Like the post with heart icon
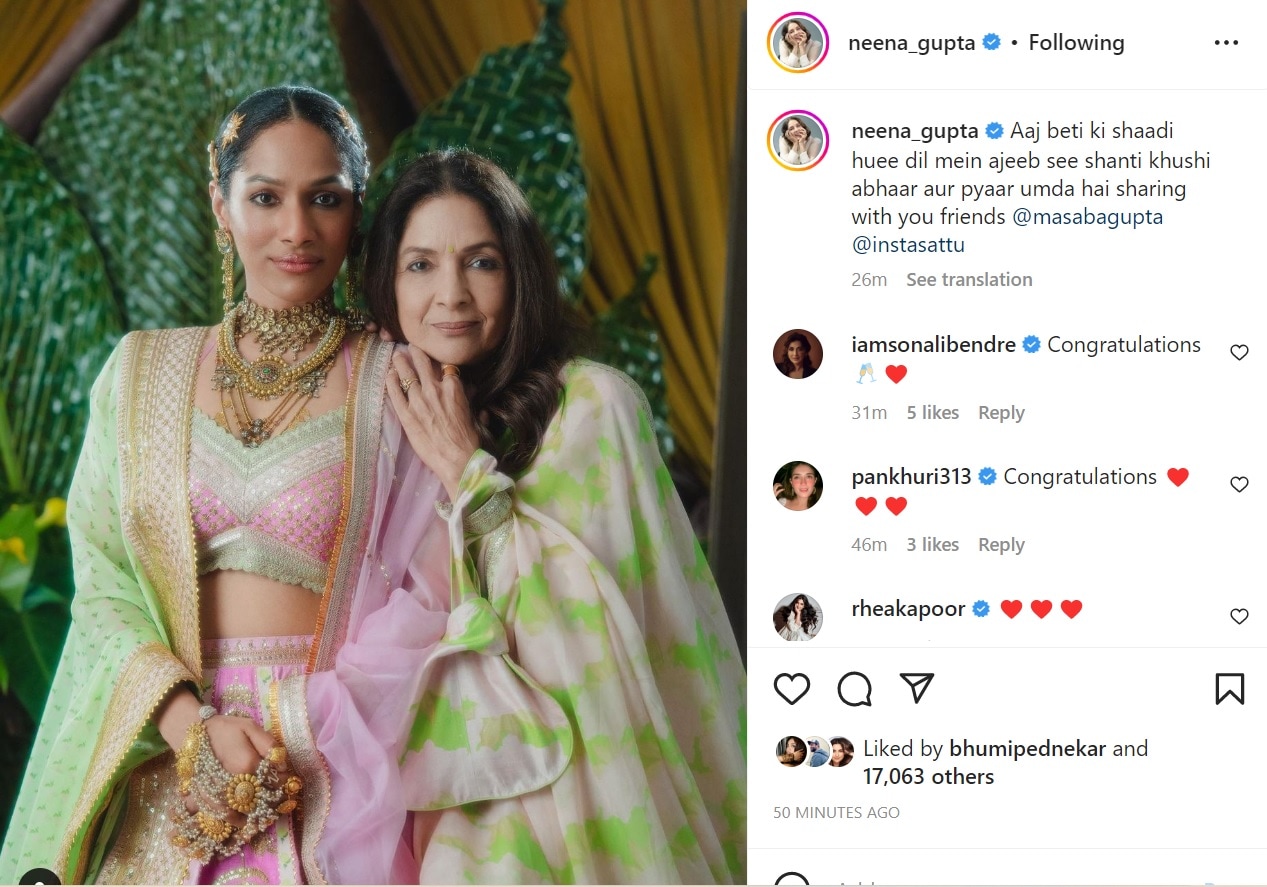The image size is (1267, 887). click(x=792, y=689)
